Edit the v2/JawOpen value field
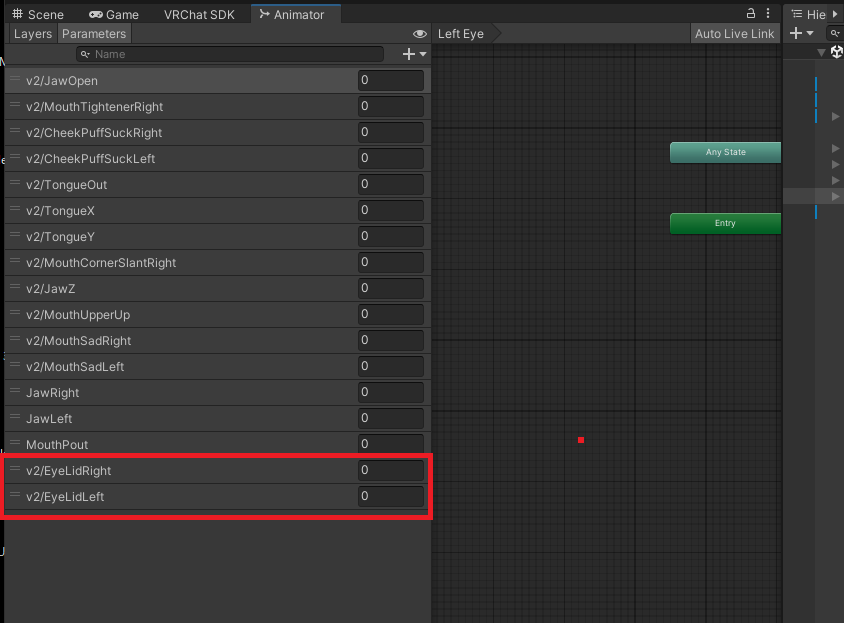The width and height of the screenshot is (844, 623). point(391,80)
